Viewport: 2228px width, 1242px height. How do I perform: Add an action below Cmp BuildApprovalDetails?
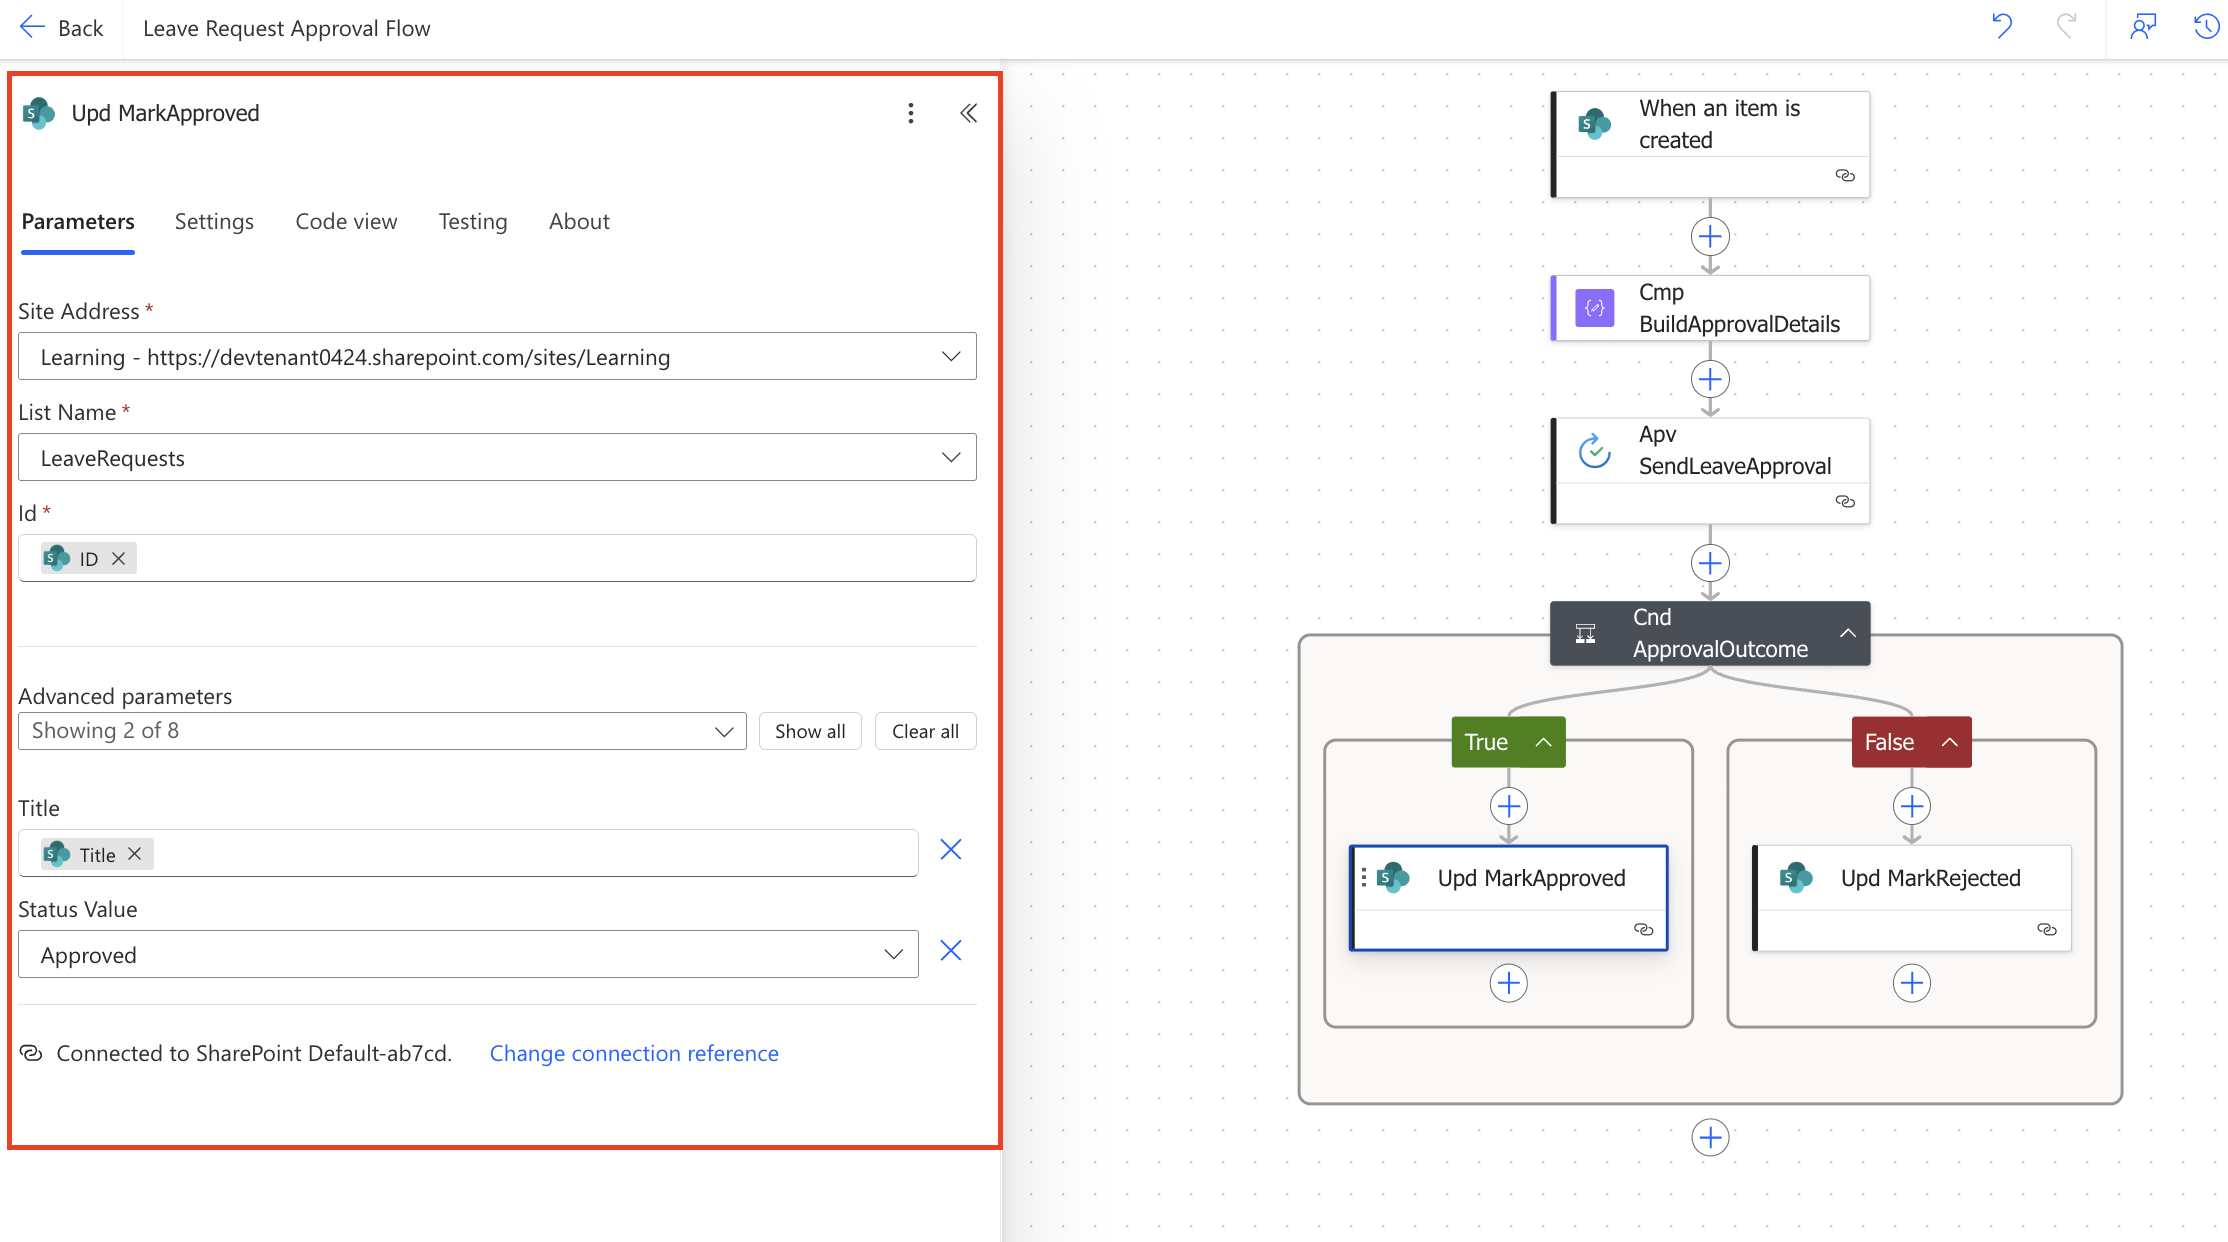point(1710,379)
